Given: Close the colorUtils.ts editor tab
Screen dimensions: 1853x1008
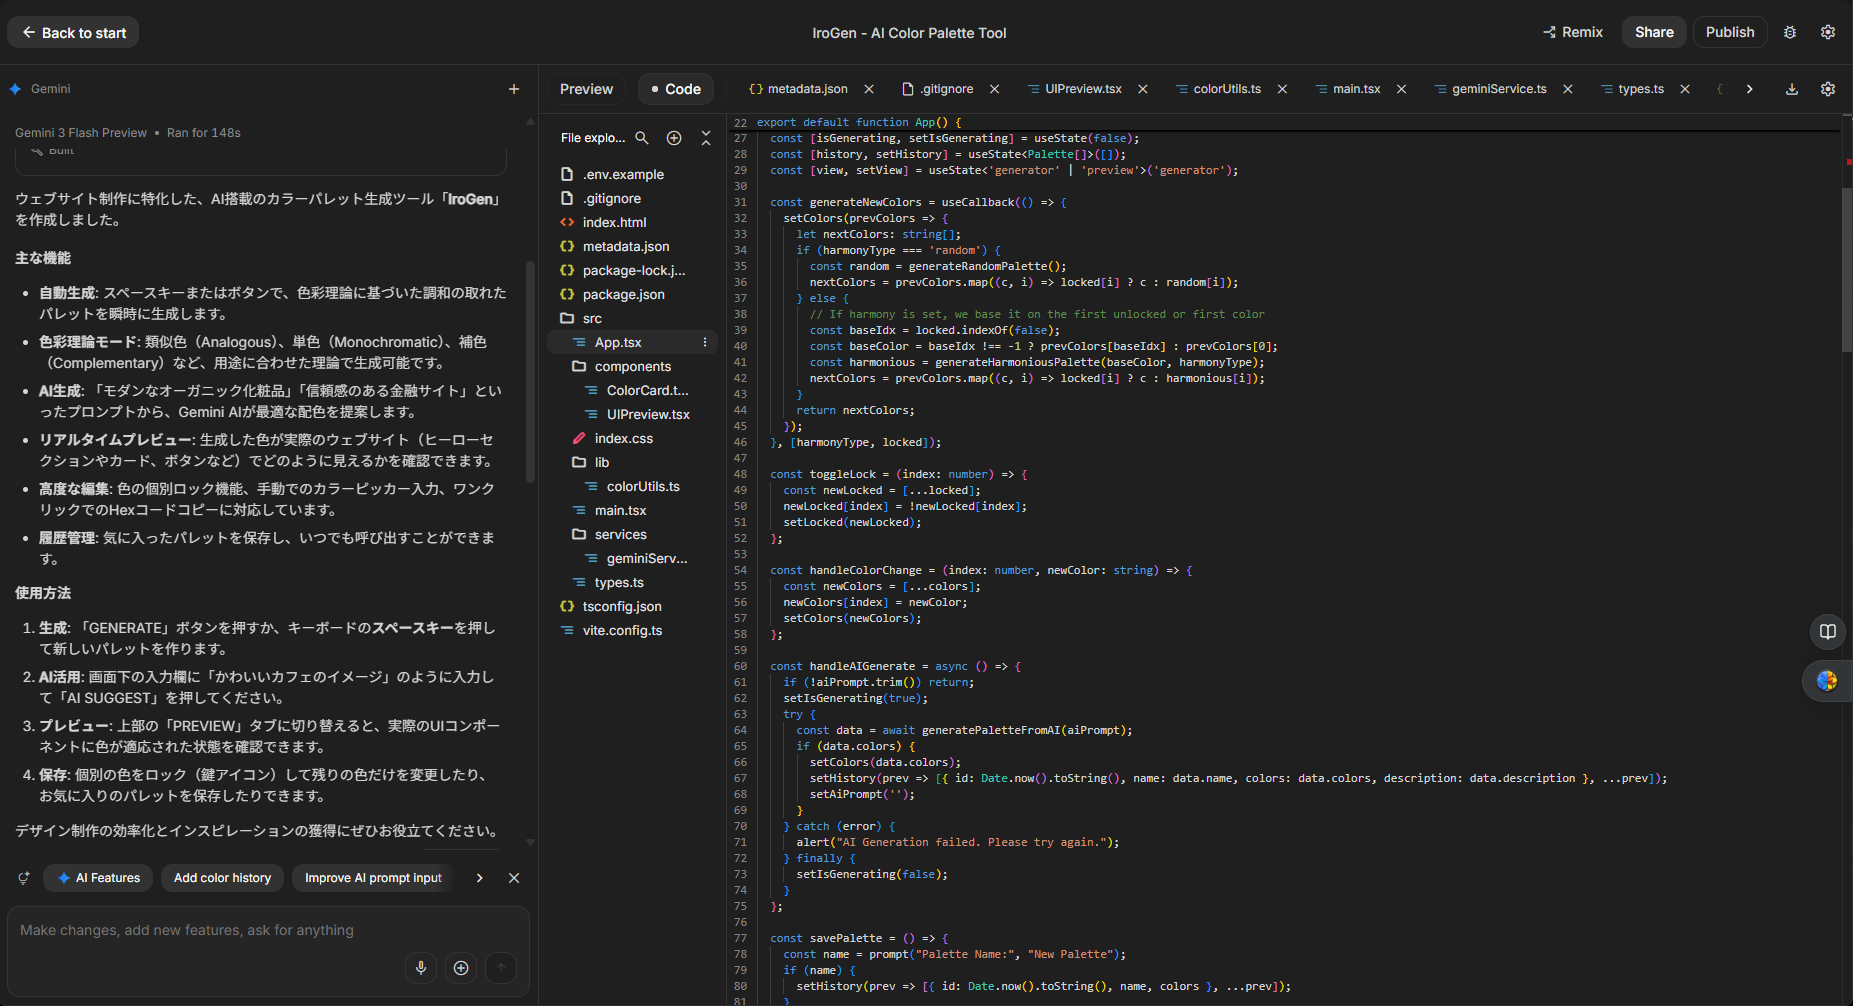Looking at the screenshot, I should click(x=1282, y=89).
